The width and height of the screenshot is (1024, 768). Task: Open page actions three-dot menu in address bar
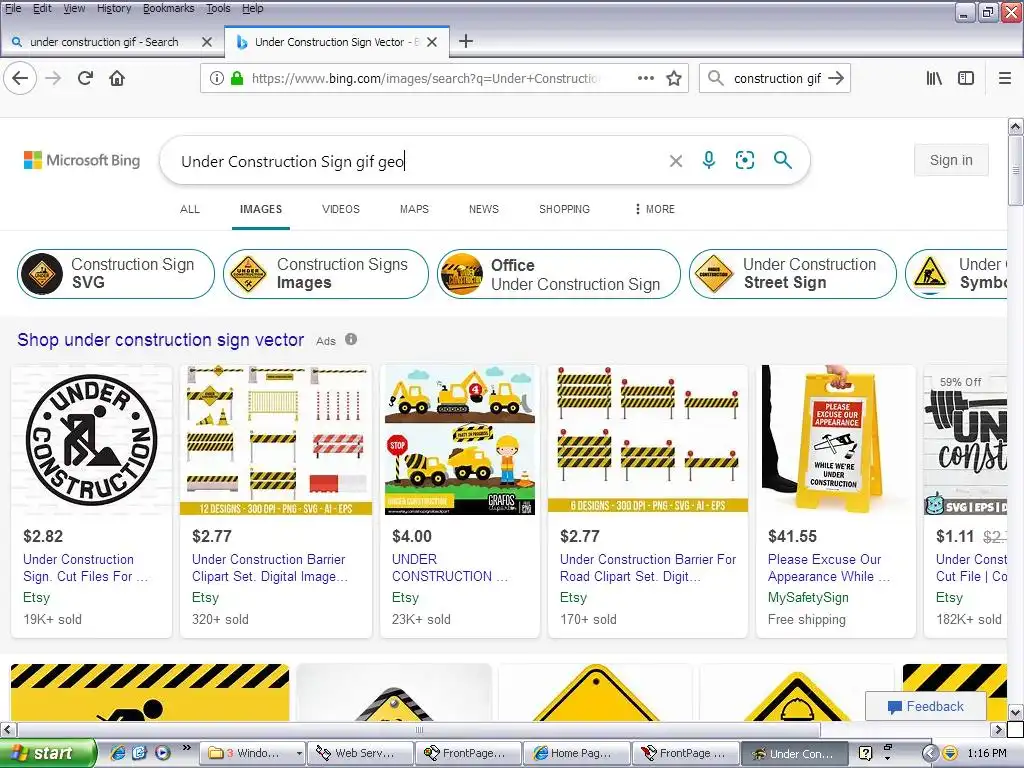coord(645,78)
